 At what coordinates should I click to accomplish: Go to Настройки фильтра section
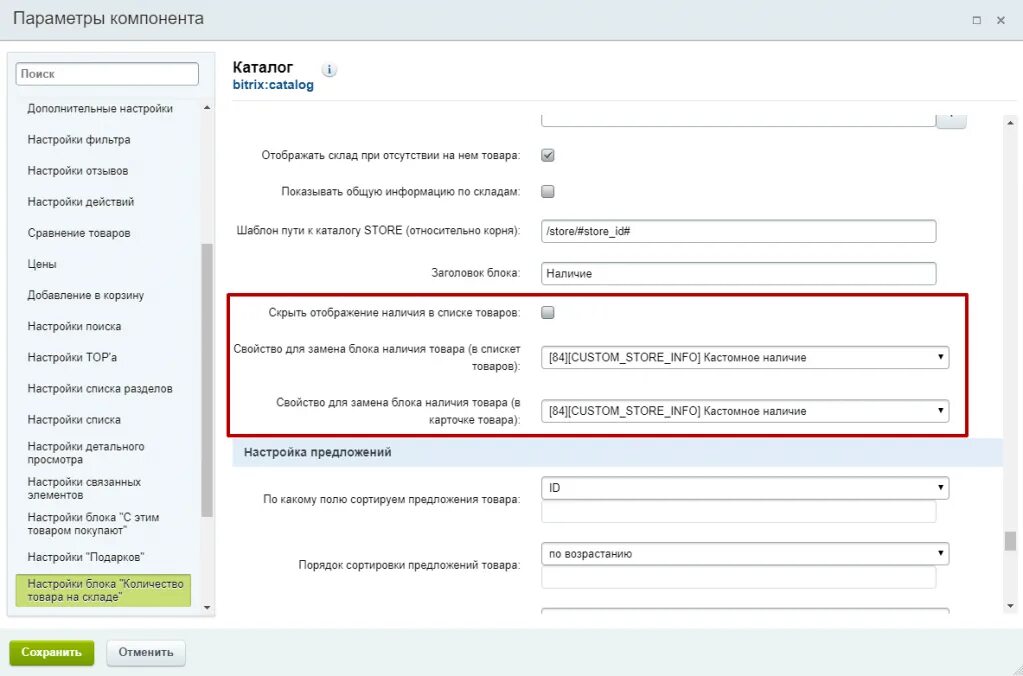click(79, 140)
